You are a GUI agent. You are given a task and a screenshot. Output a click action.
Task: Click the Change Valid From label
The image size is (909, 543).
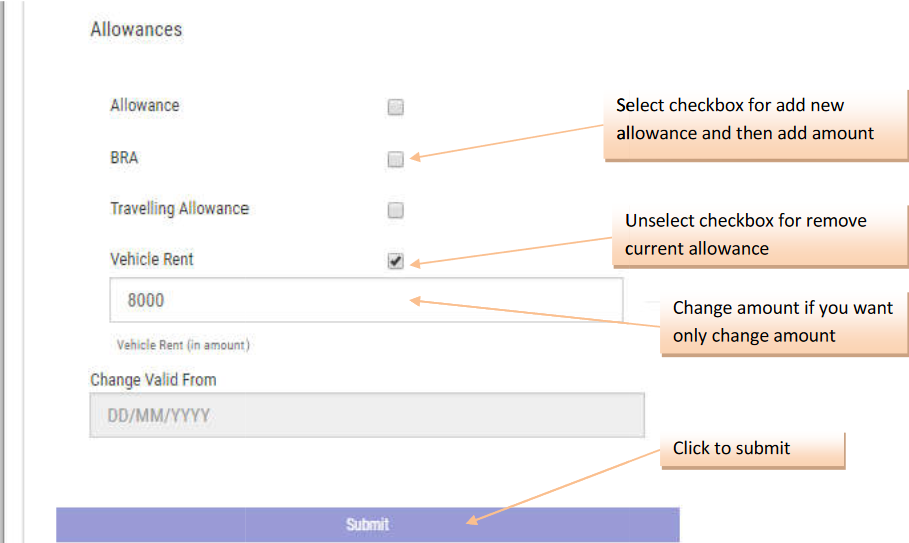point(153,380)
